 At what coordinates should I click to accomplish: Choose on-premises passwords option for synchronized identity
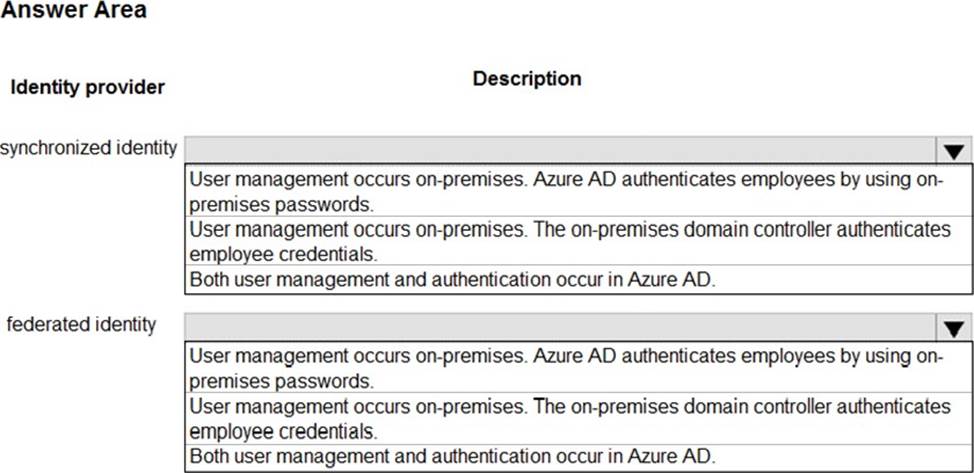click(578, 191)
